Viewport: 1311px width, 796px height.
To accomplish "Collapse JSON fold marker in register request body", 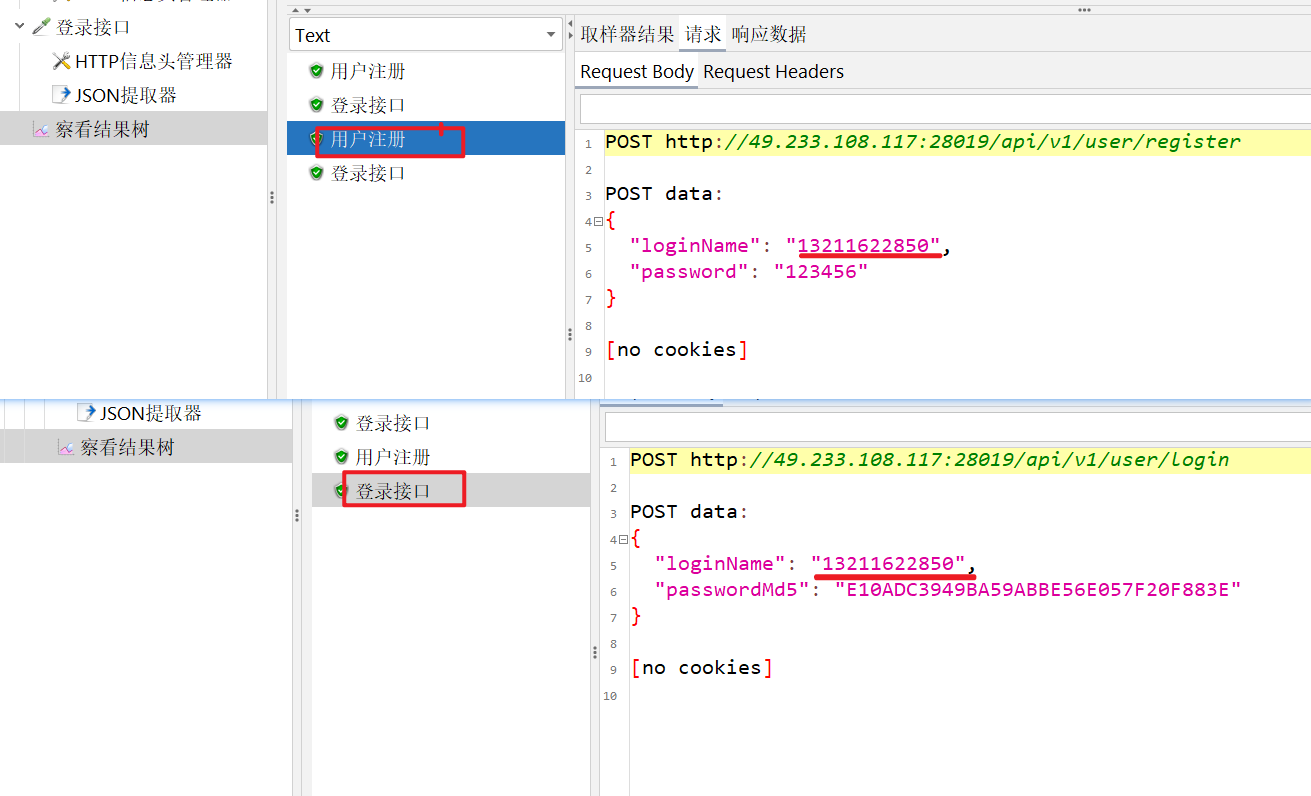I will point(598,221).
